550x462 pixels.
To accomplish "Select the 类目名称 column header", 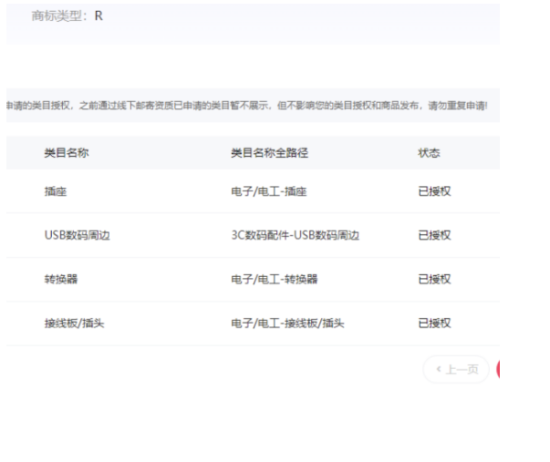I will pos(66,153).
